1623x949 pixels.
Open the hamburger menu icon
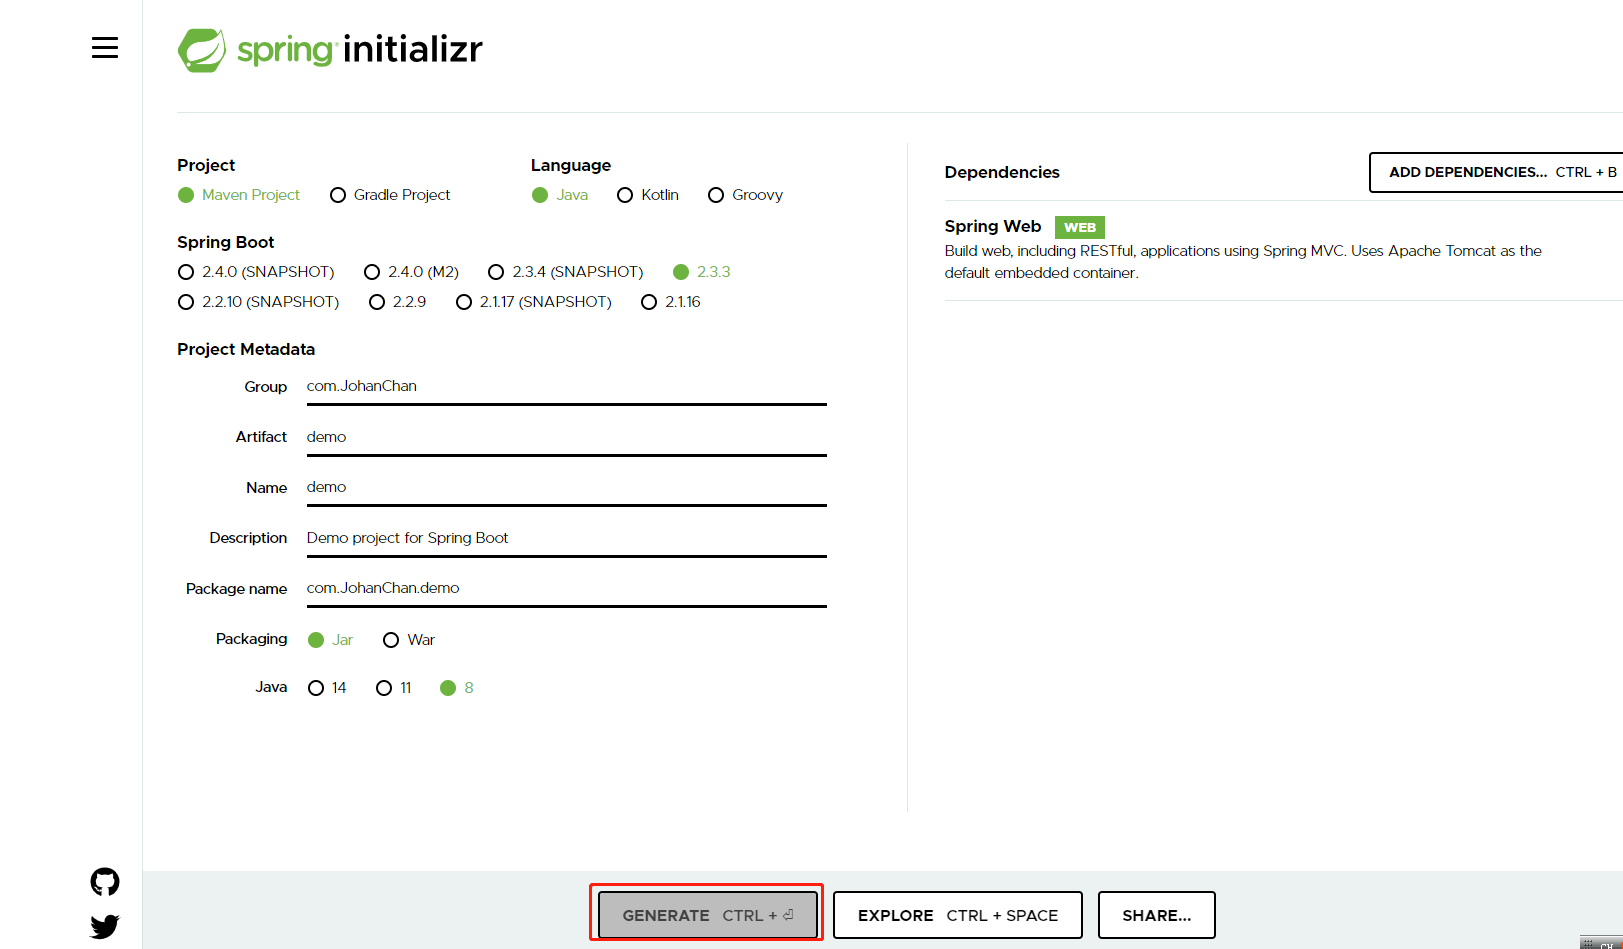click(105, 48)
